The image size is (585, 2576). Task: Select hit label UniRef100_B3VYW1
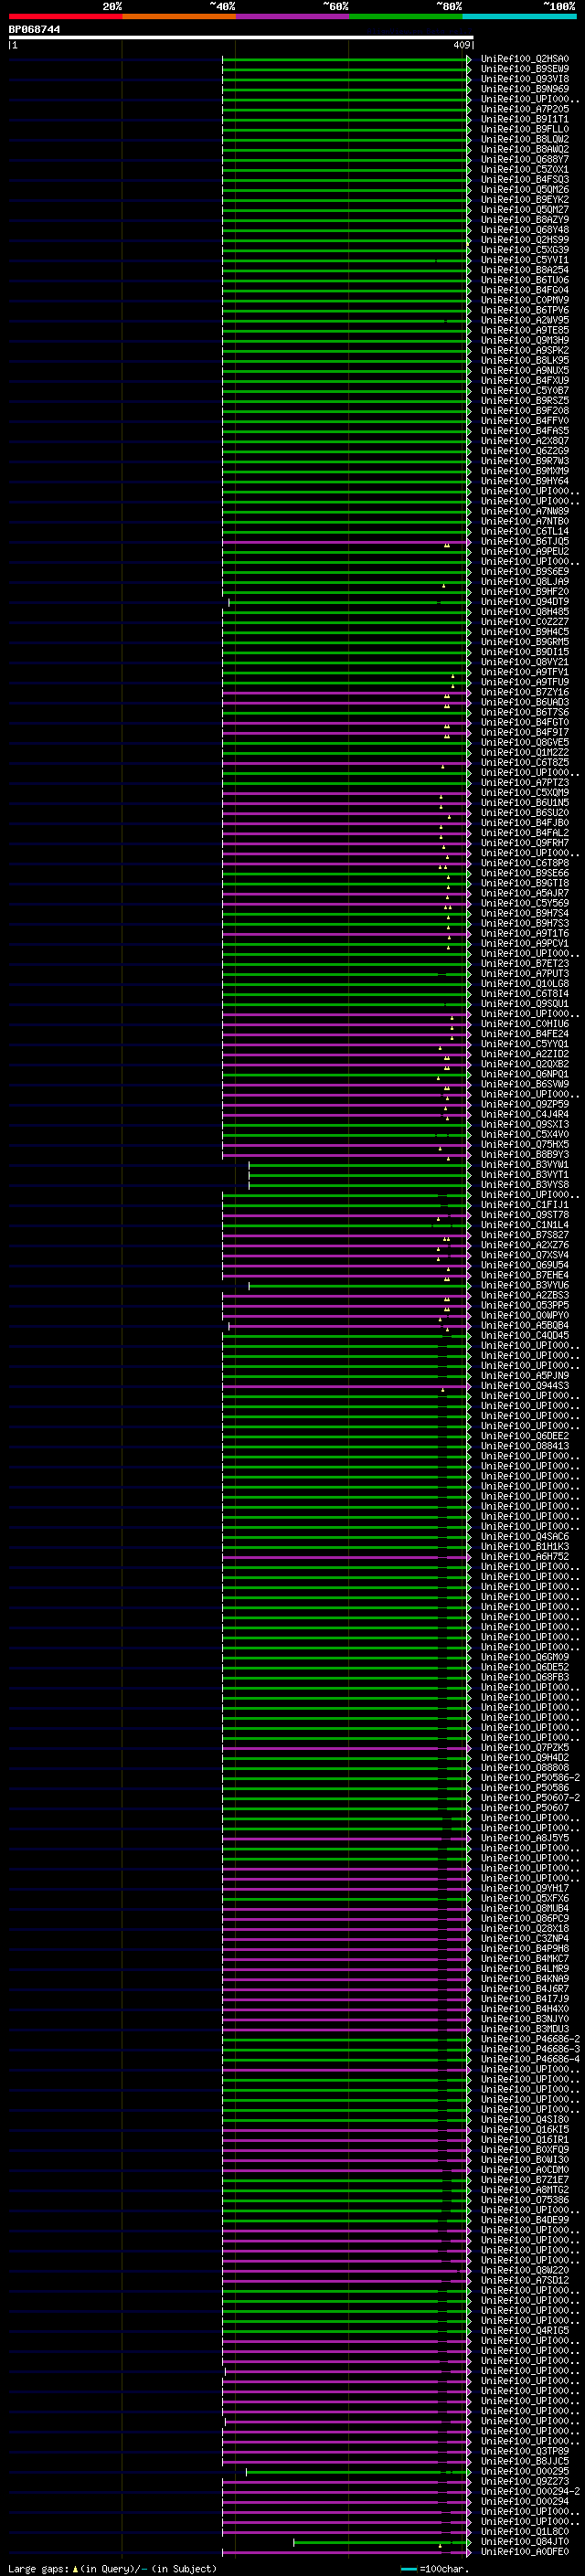point(524,1164)
